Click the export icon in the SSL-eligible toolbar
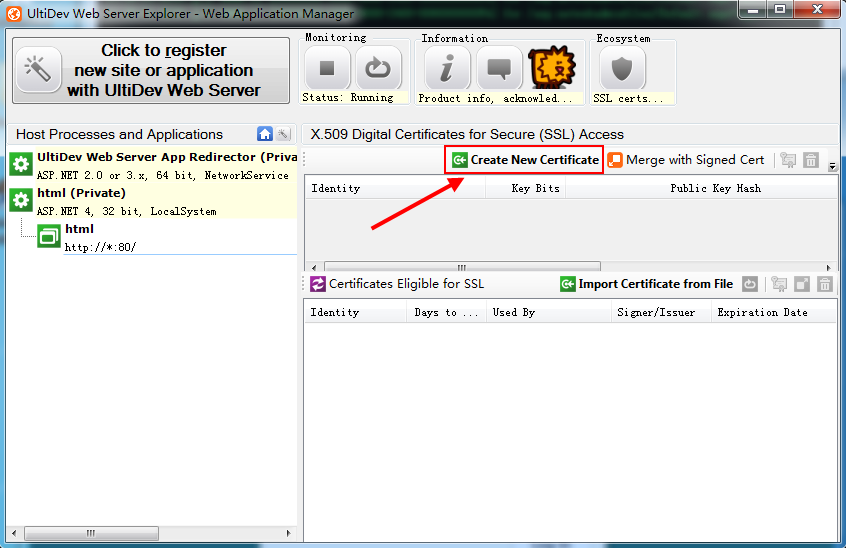 click(x=802, y=284)
